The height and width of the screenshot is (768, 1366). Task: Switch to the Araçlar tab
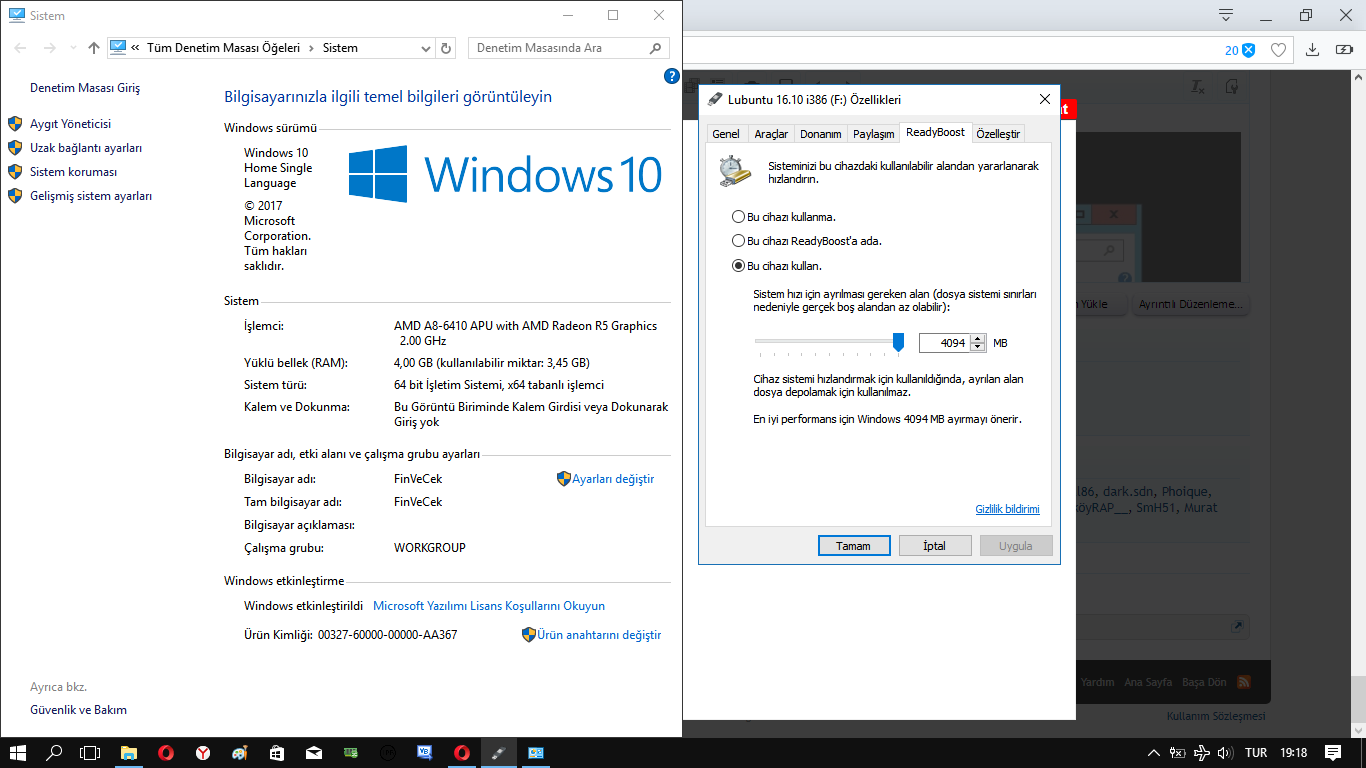(771, 134)
